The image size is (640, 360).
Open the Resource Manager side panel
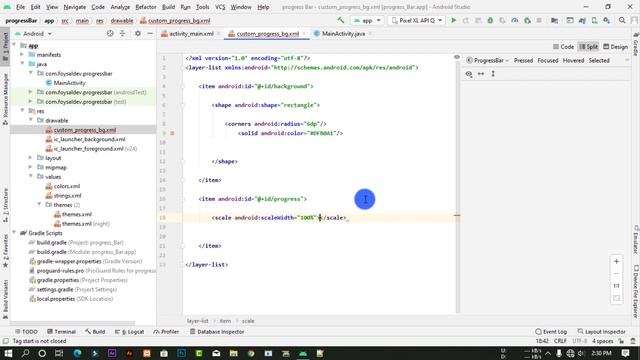pos(5,99)
